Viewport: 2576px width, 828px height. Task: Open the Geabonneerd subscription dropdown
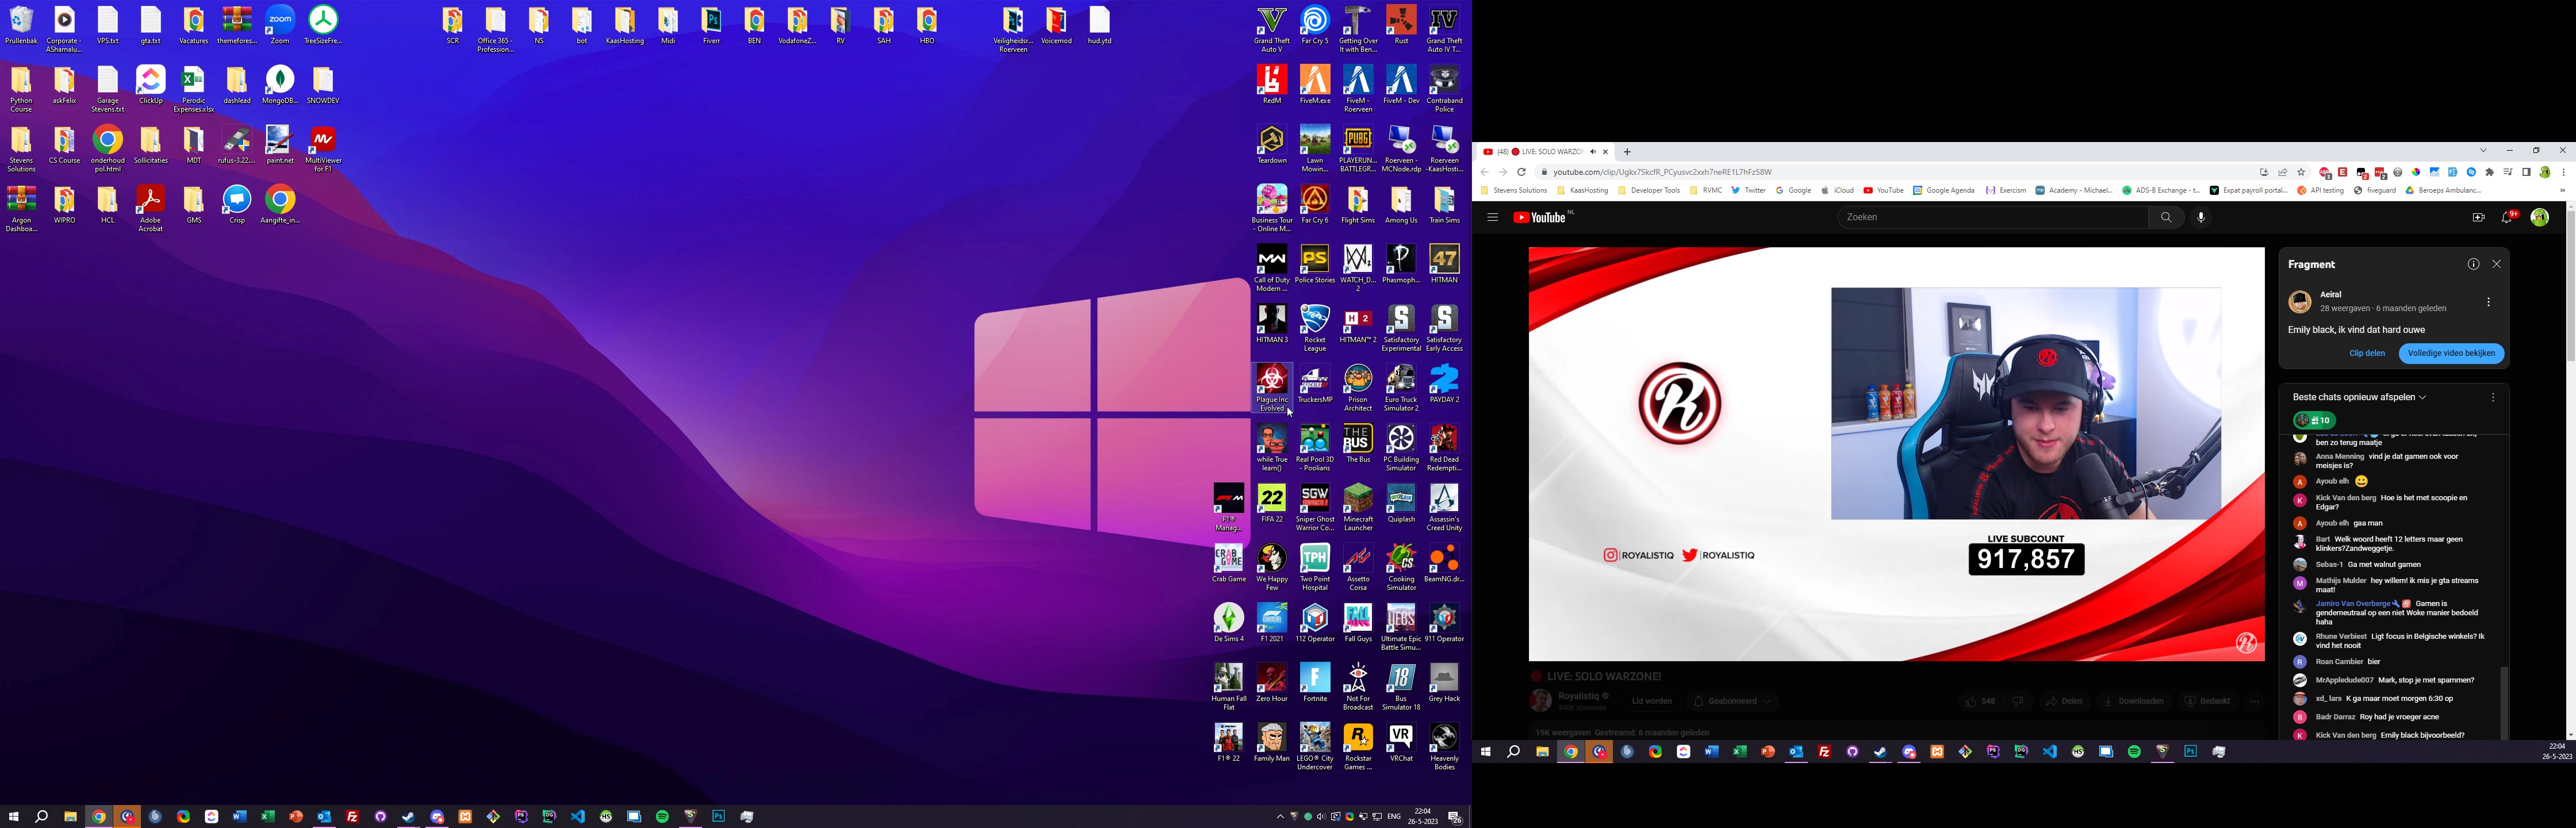pyautogui.click(x=1733, y=701)
